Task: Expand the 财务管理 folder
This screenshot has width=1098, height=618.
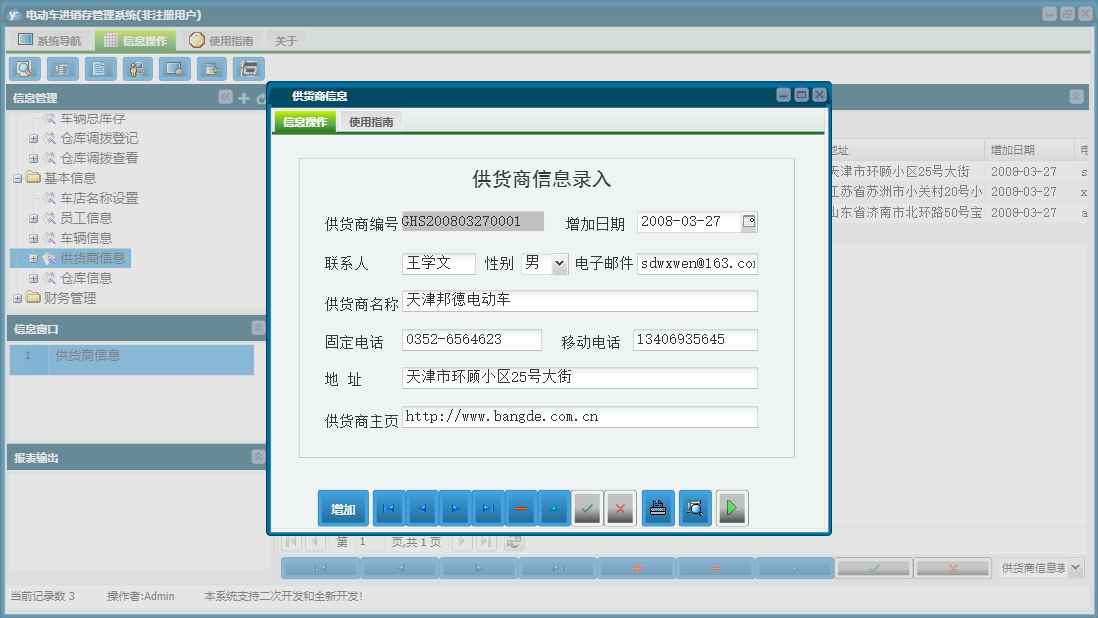Action: pyautogui.click(x=18, y=298)
